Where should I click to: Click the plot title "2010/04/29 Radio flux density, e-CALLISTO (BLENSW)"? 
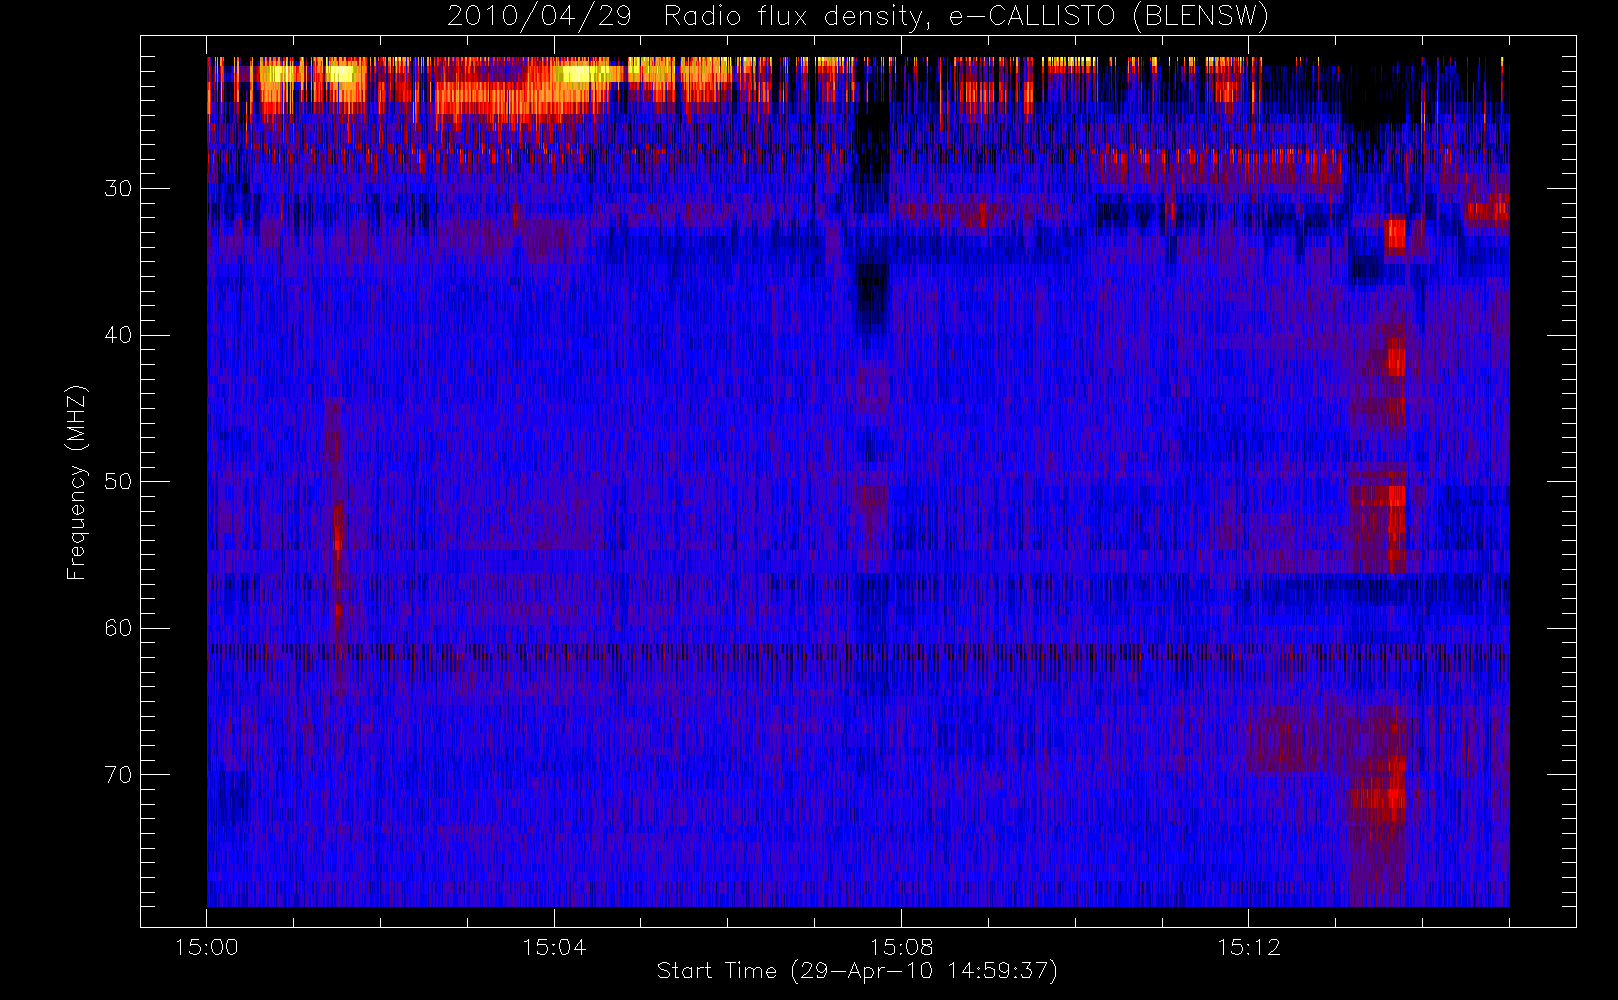click(857, 17)
